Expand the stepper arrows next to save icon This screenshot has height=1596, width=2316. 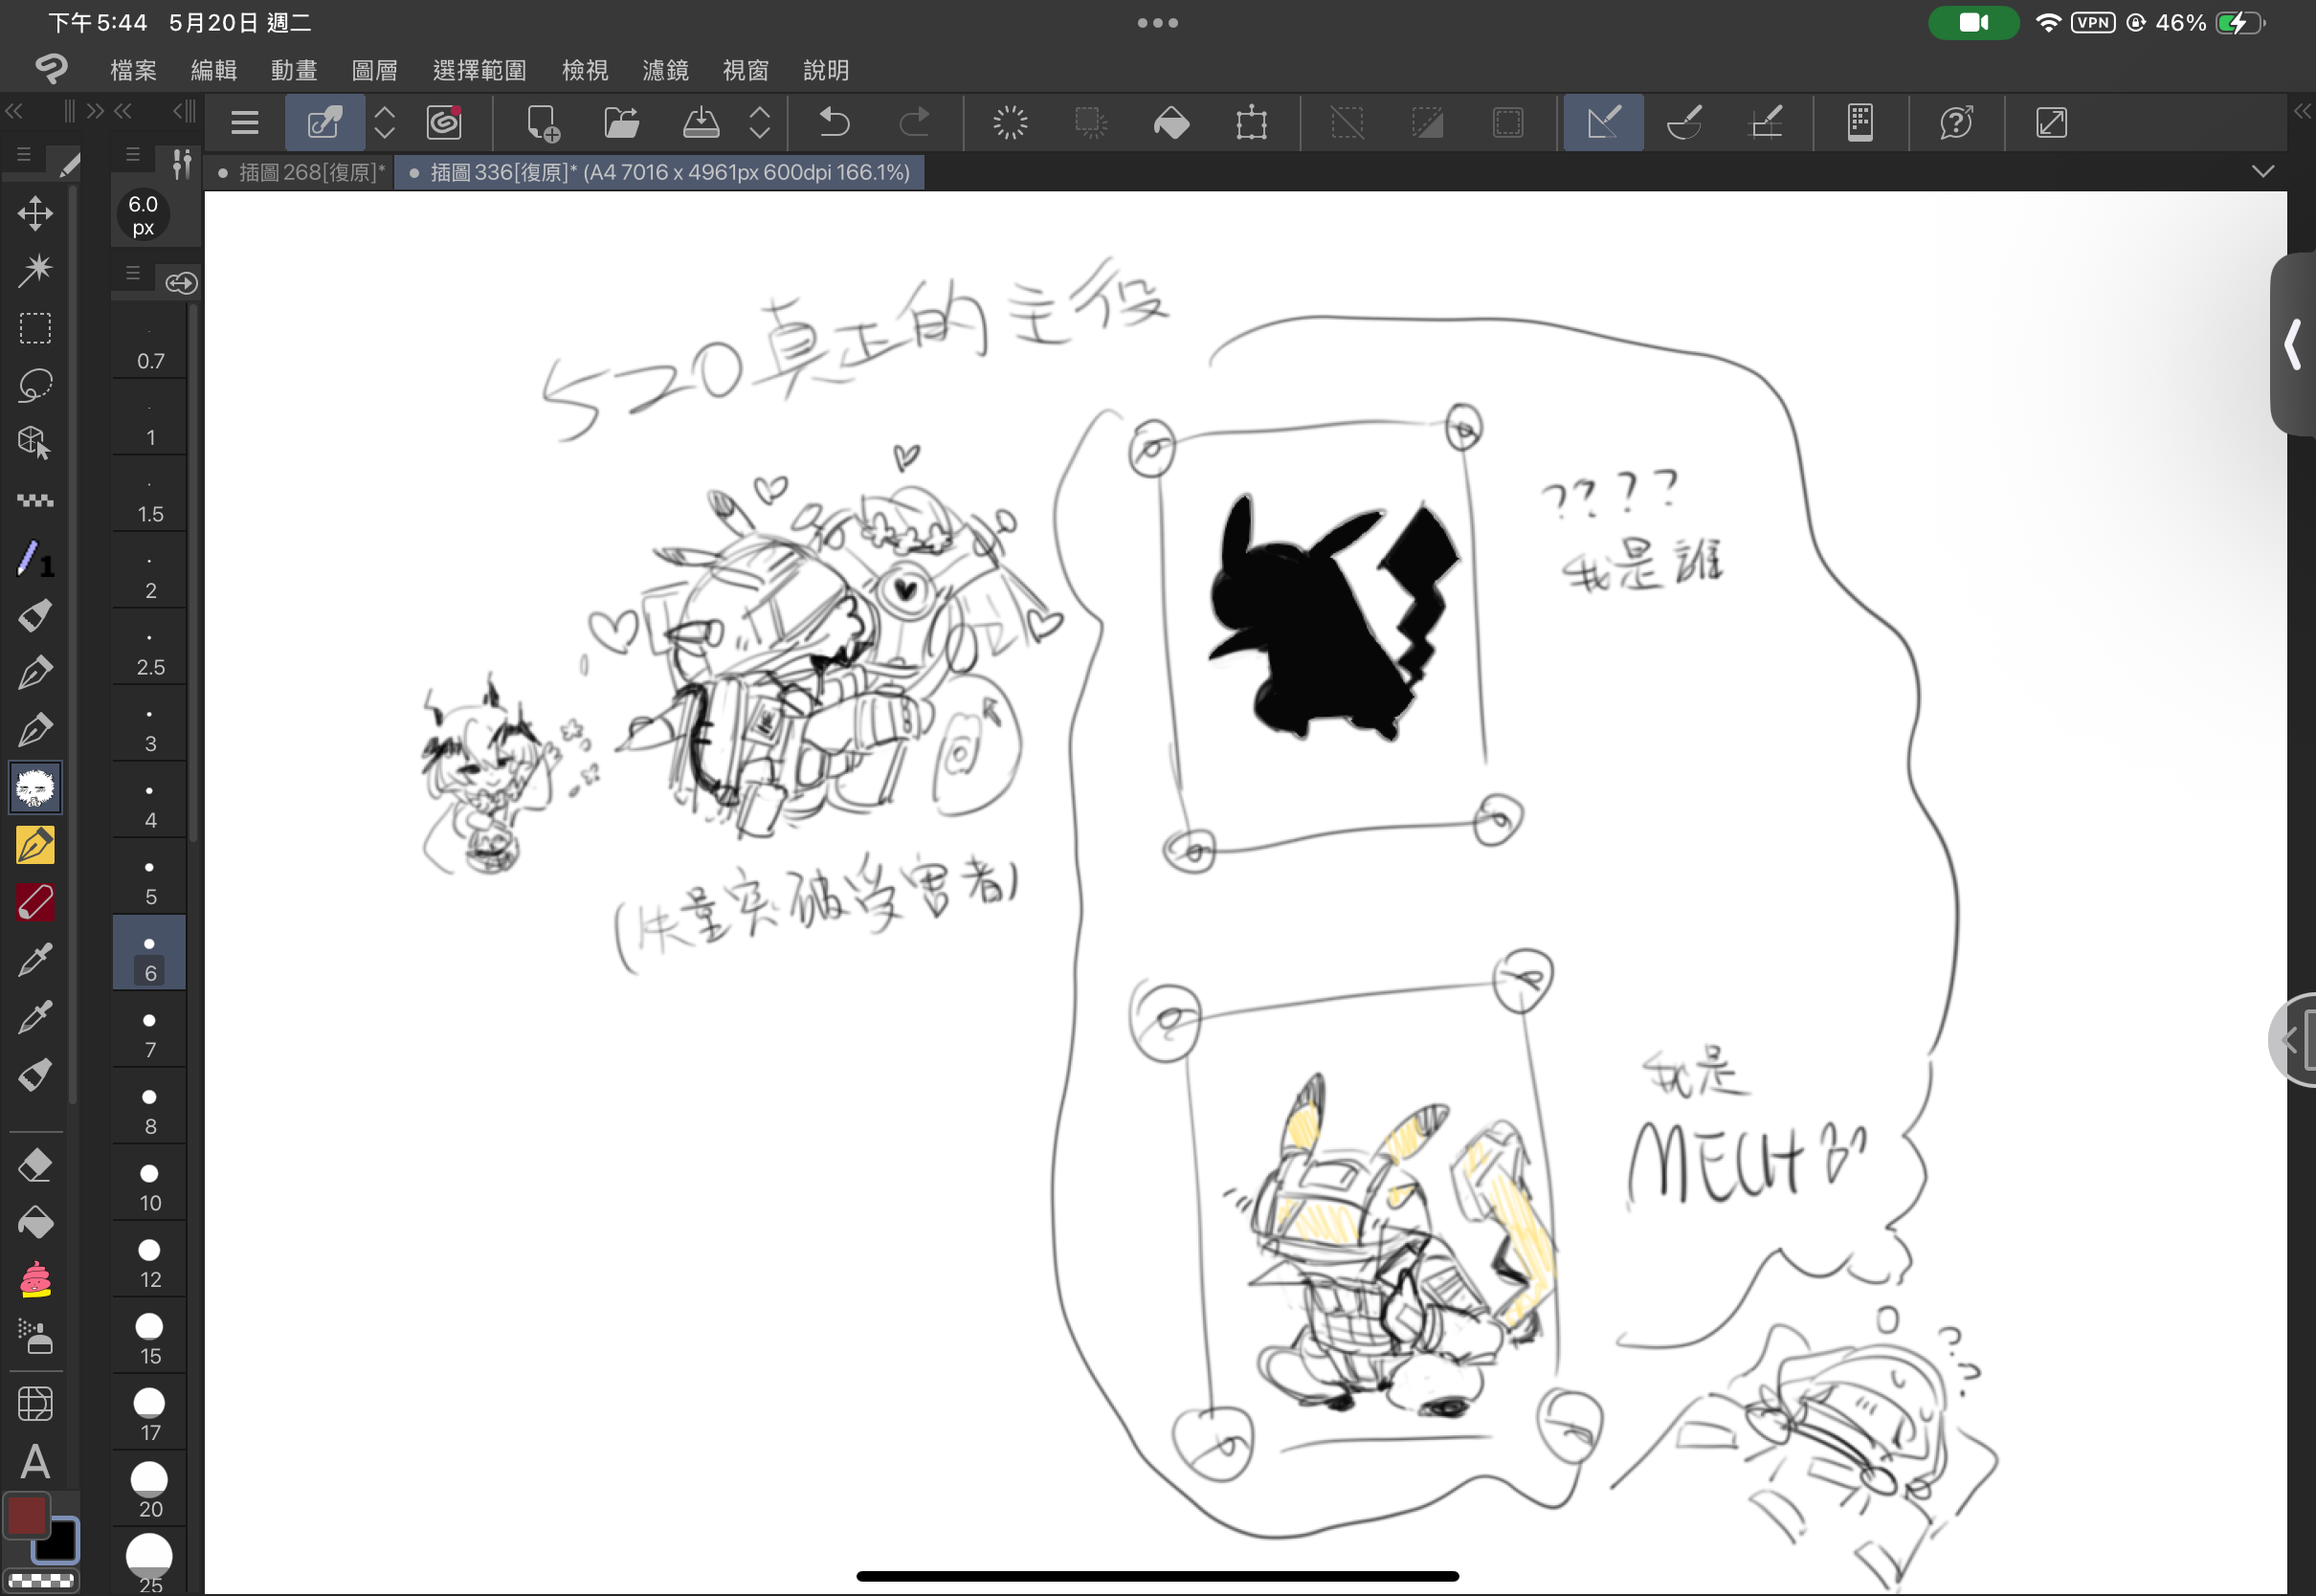(760, 123)
